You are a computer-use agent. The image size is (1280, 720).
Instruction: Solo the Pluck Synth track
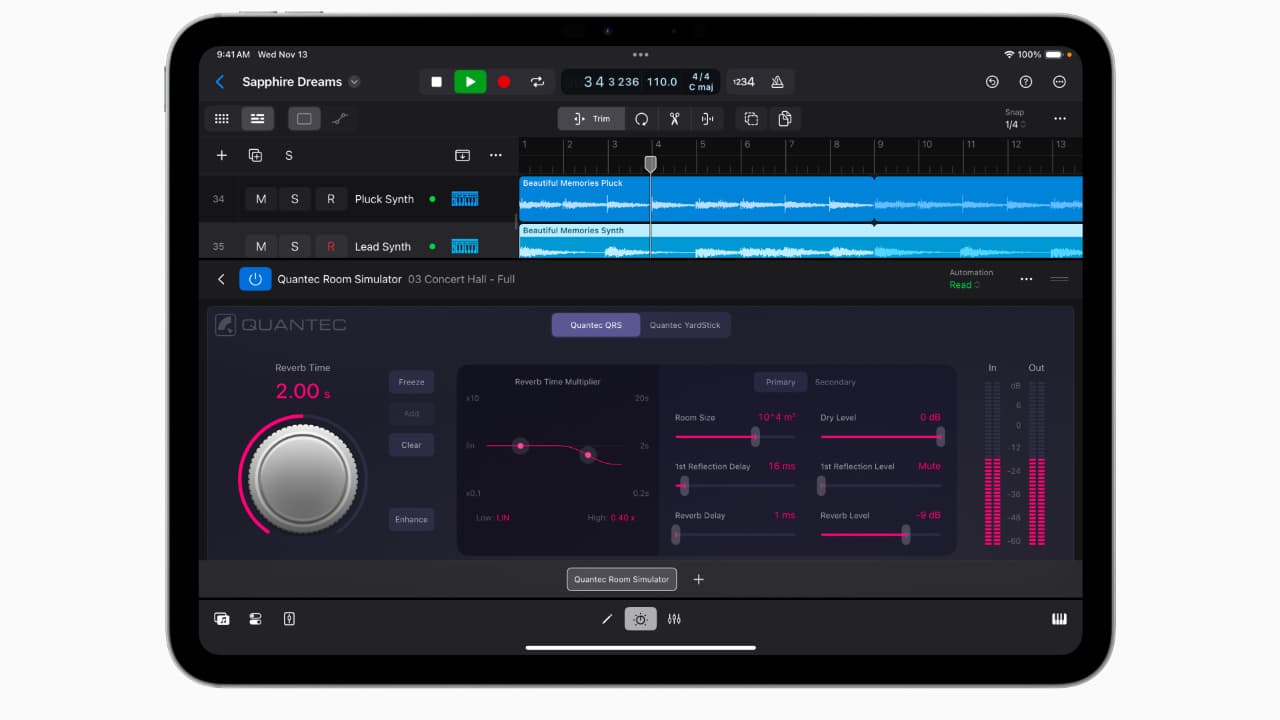point(294,199)
